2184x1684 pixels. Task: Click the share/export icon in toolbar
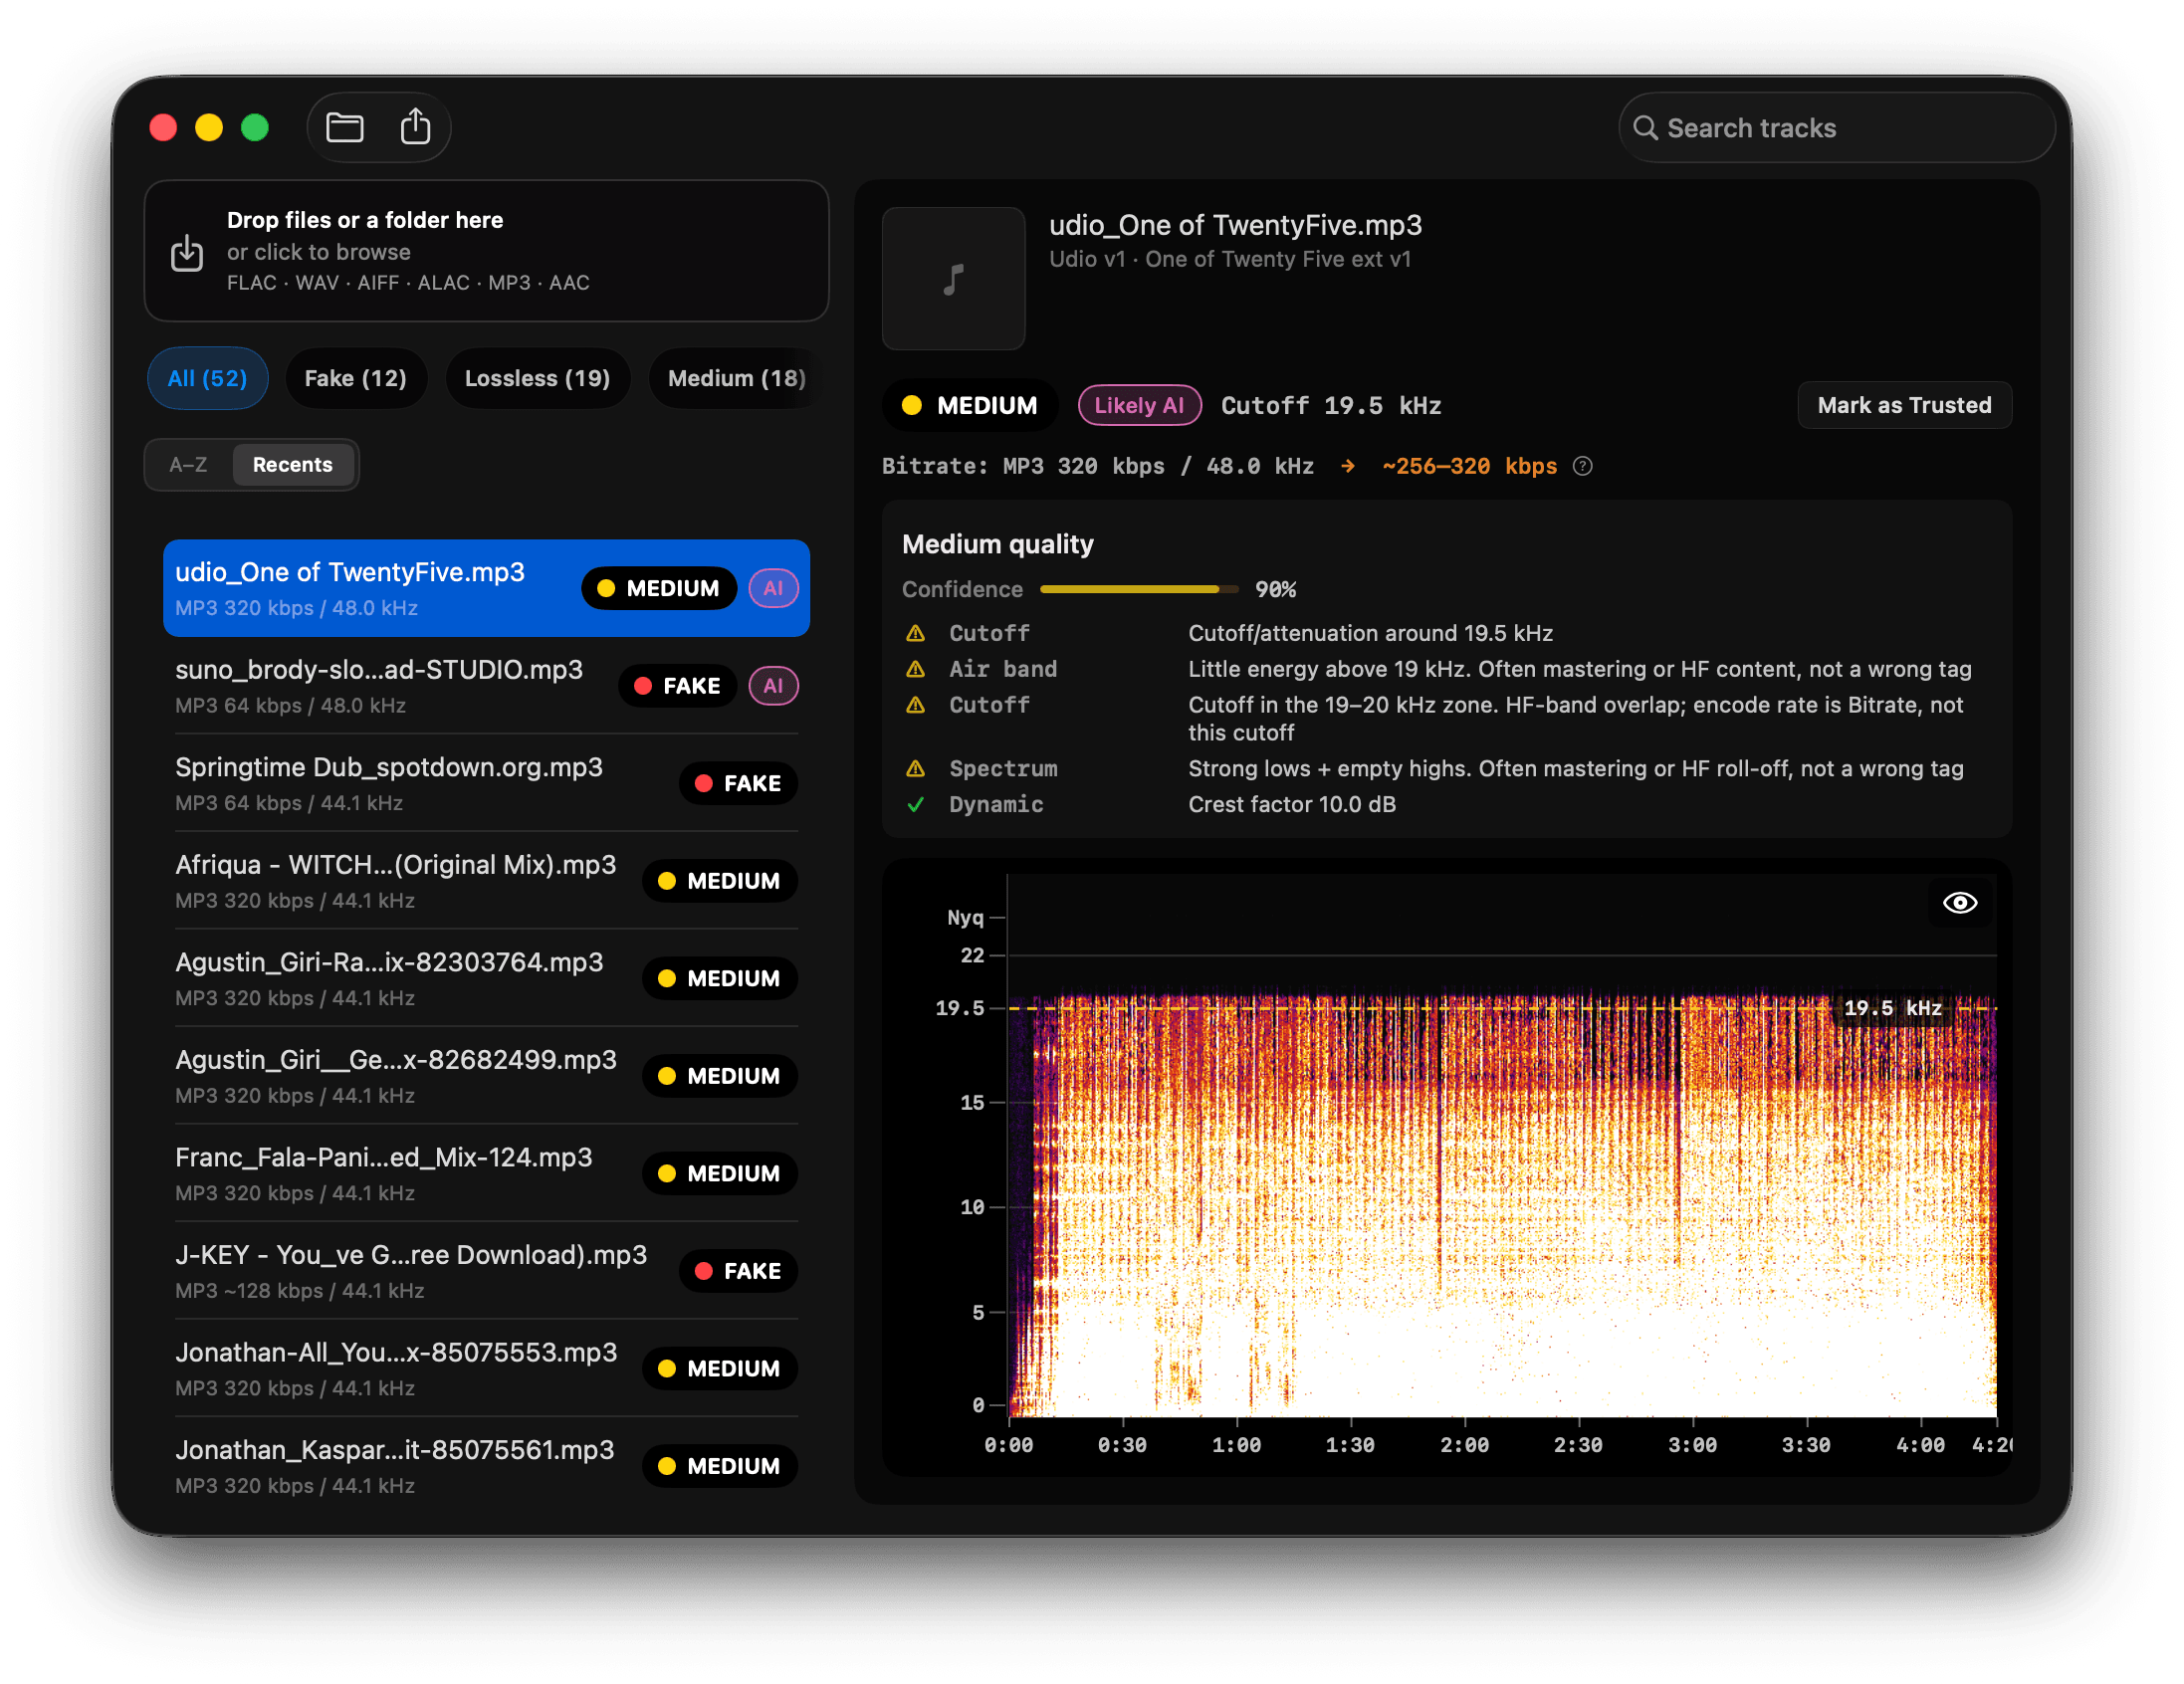click(x=415, y=127)
